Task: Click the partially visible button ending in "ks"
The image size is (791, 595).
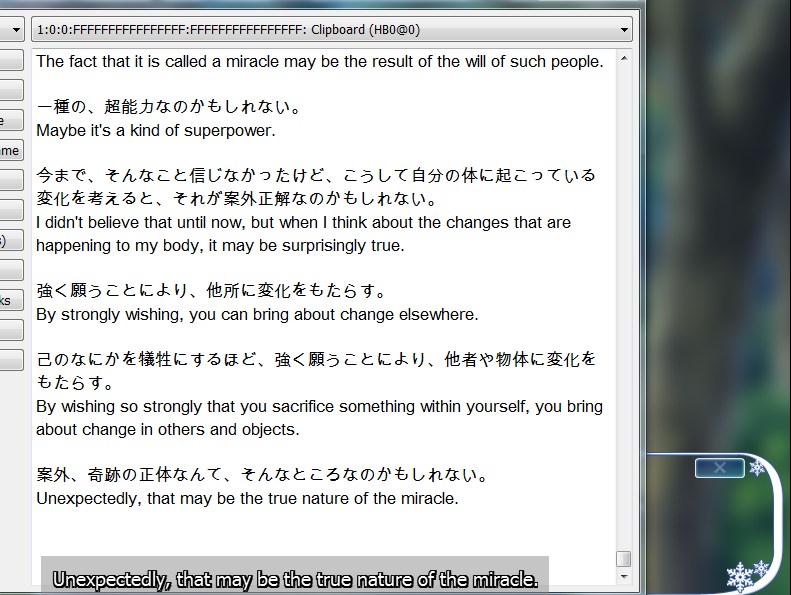Action: 11,300
